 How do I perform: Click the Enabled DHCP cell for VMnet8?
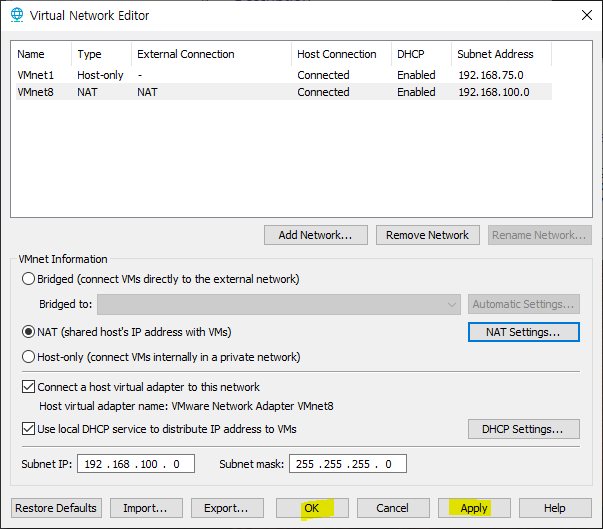click(416, 92)
